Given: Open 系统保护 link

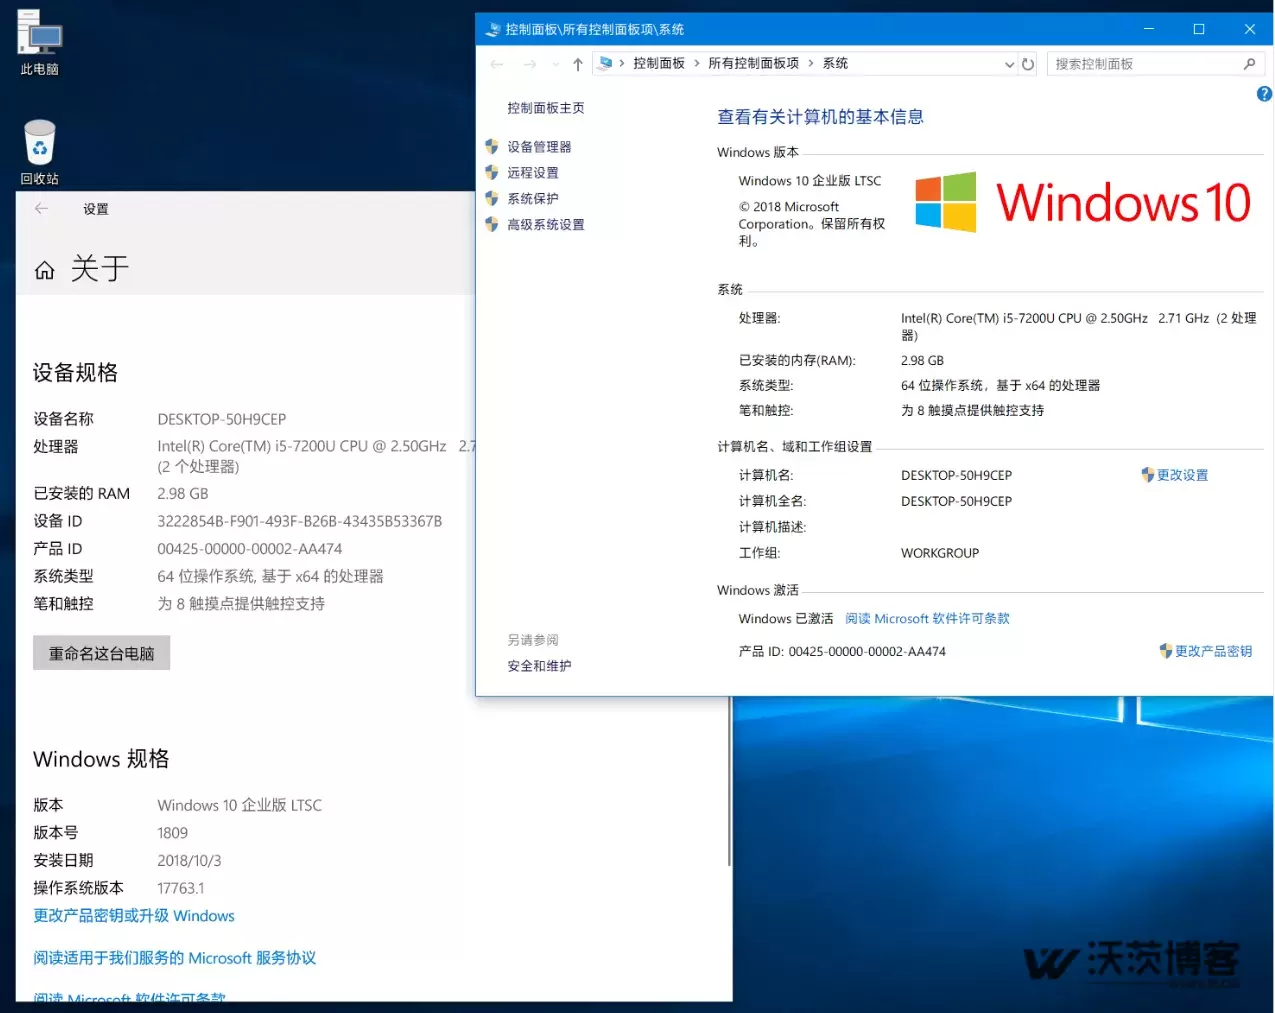Looking at the screenshot, I should coord(533,198).
